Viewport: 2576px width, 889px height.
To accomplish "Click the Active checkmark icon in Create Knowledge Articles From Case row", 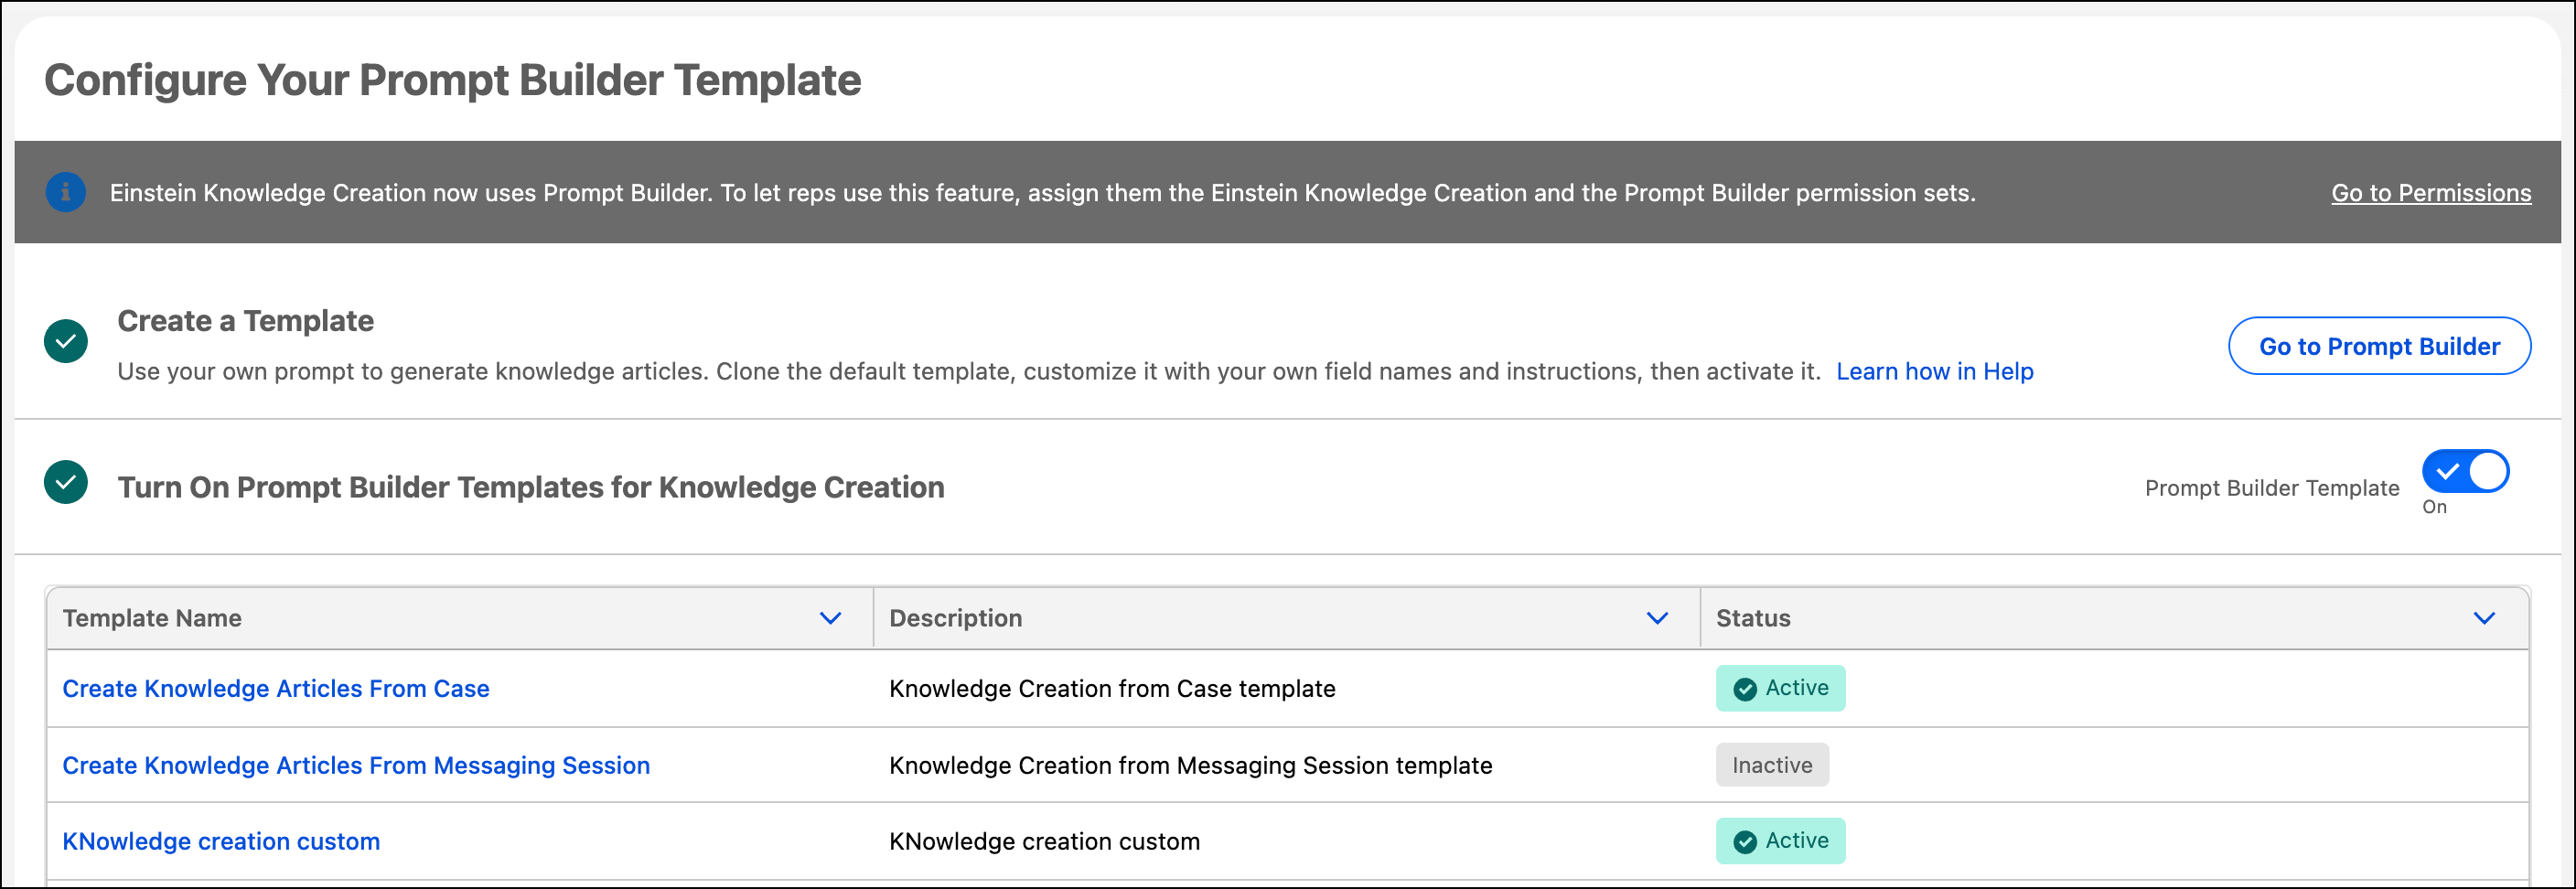I will coord(1745,689).
